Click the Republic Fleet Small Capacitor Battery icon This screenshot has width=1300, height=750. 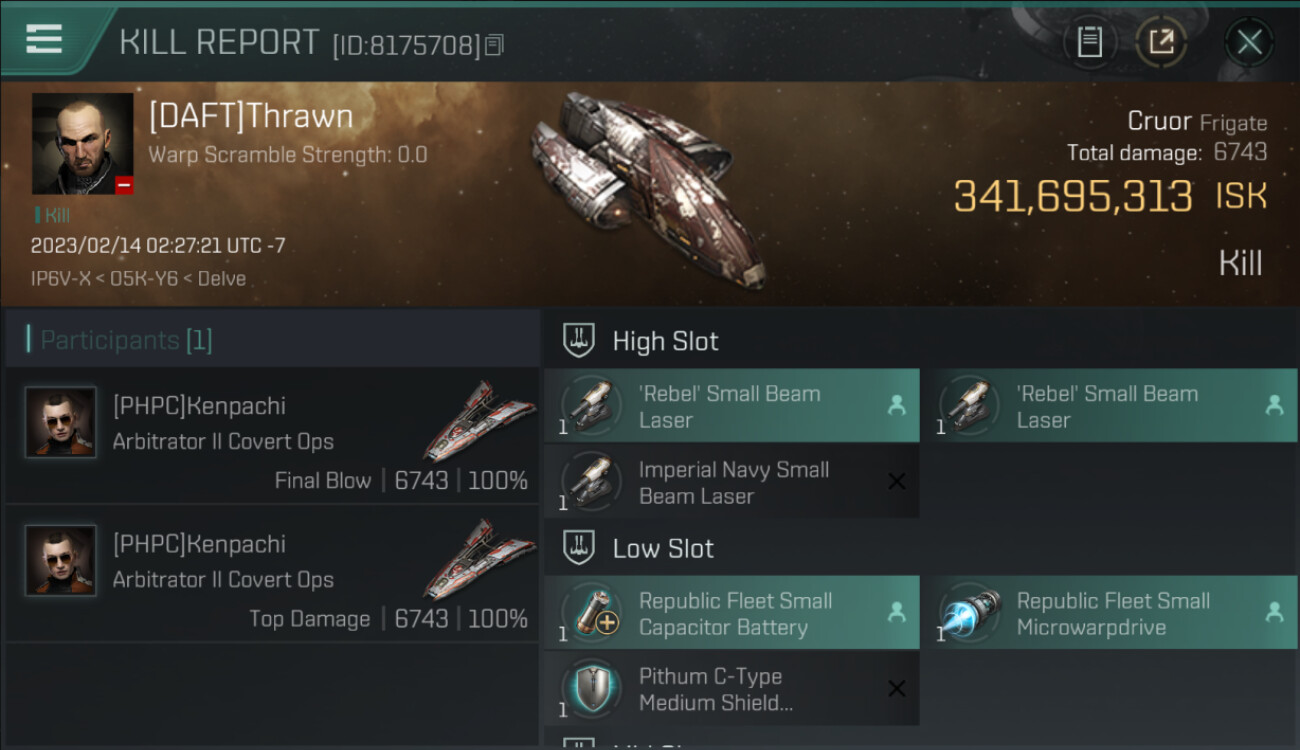[593, 613]
